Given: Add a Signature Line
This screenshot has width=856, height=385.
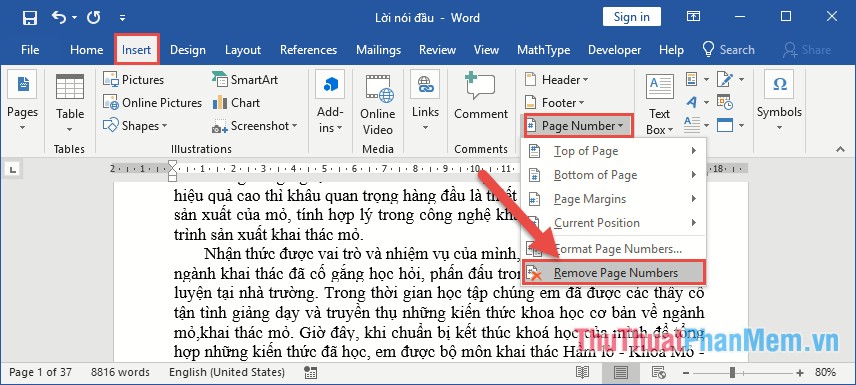Looking at the screenshot, I should point(730,80).
